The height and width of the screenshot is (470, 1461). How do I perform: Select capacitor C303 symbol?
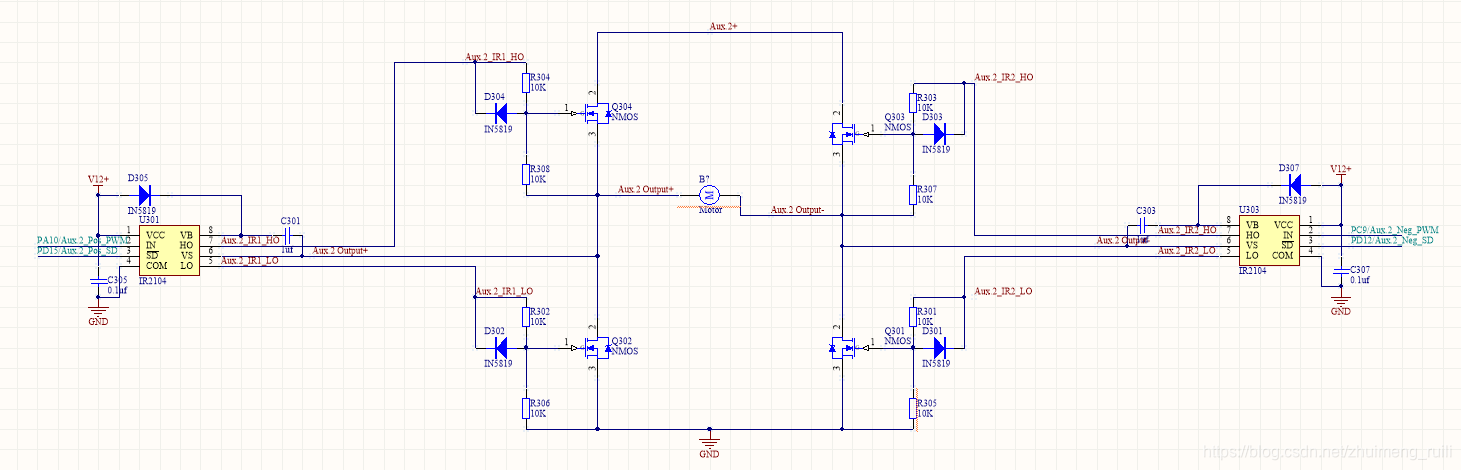(1145, 227)
